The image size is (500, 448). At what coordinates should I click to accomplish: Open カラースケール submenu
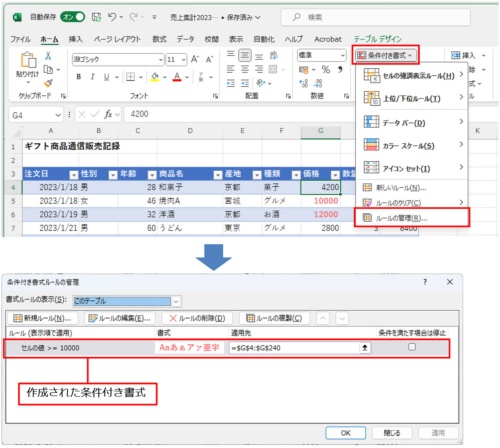(x=412, y=145)
